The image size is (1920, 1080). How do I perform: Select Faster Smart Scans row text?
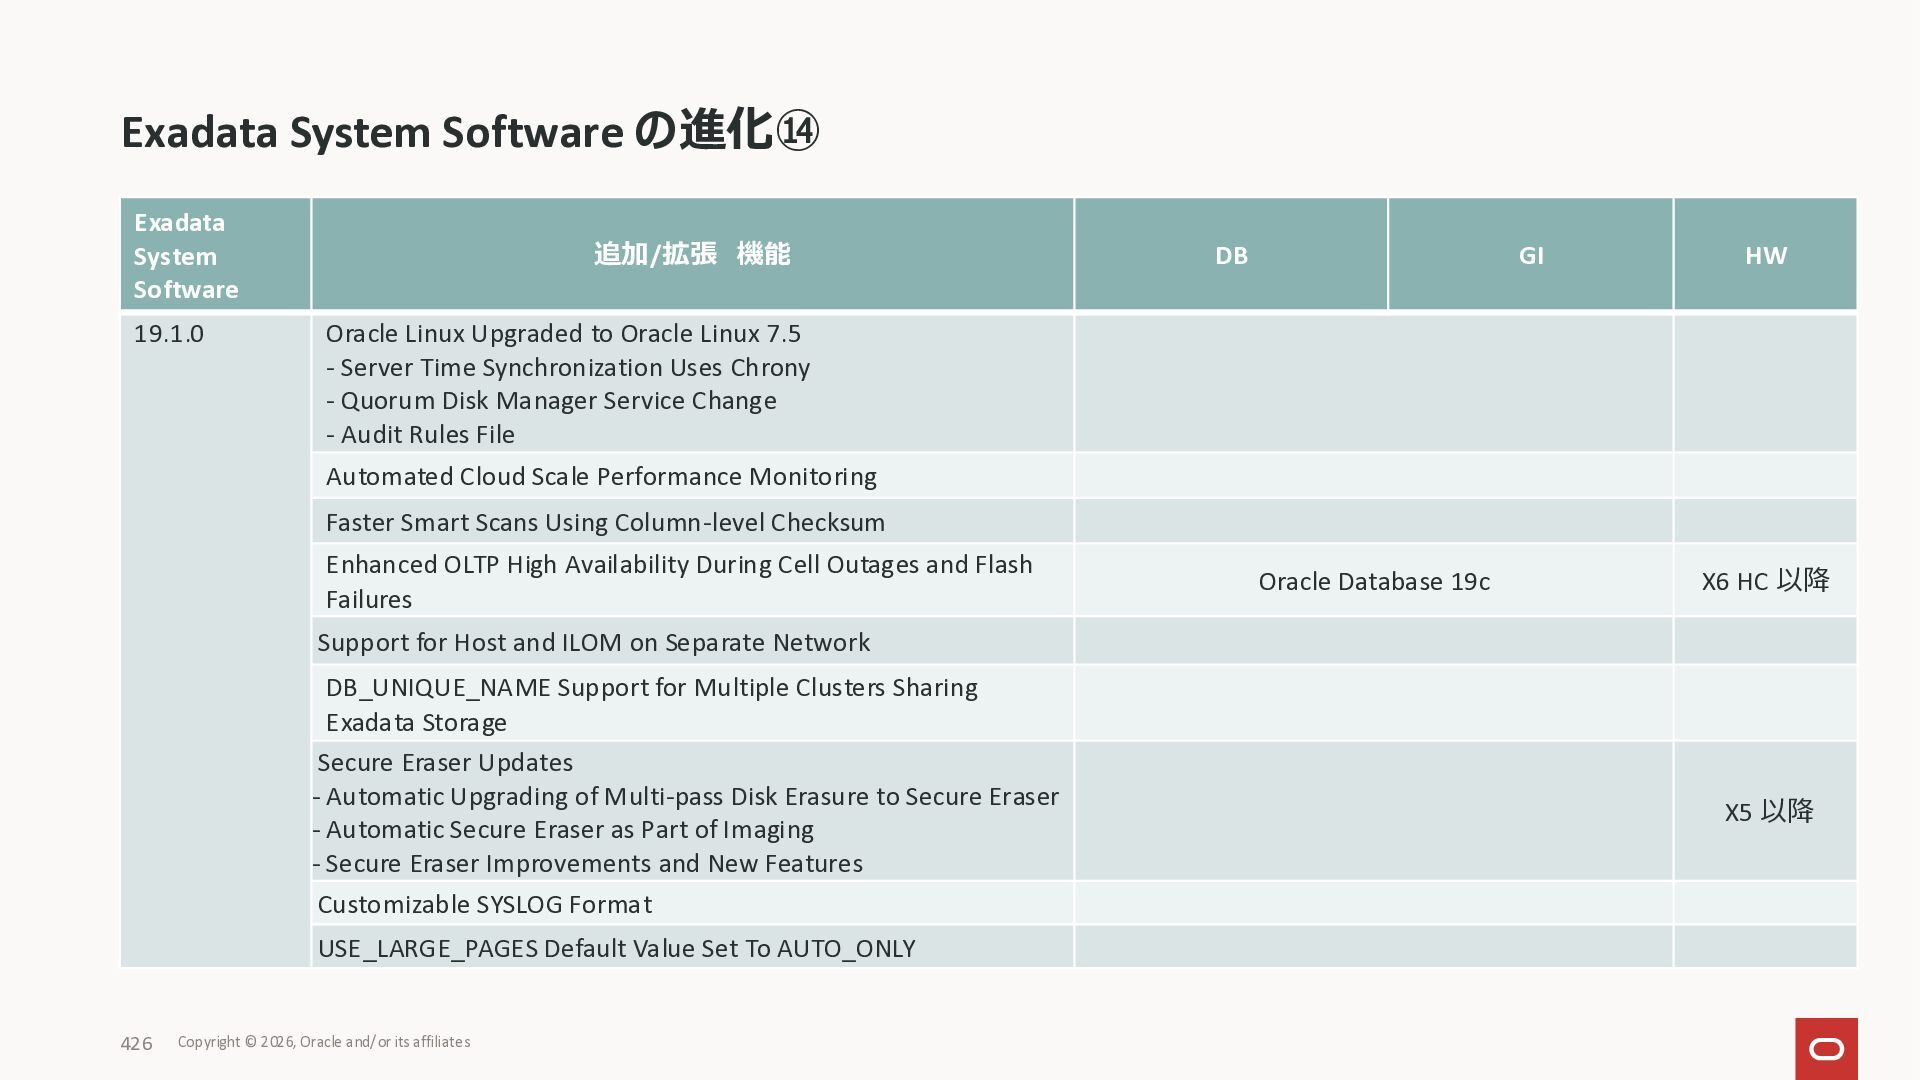pos(605,523)
